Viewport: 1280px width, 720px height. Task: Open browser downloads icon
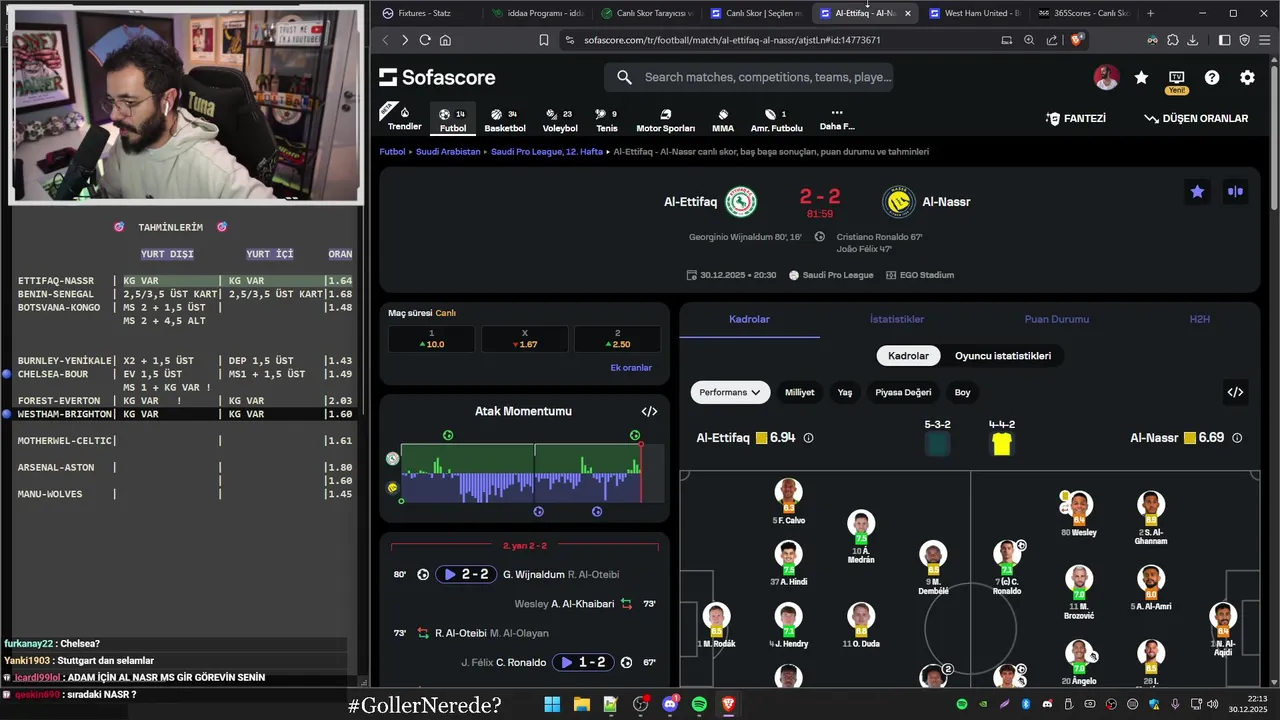[1192, 40]
